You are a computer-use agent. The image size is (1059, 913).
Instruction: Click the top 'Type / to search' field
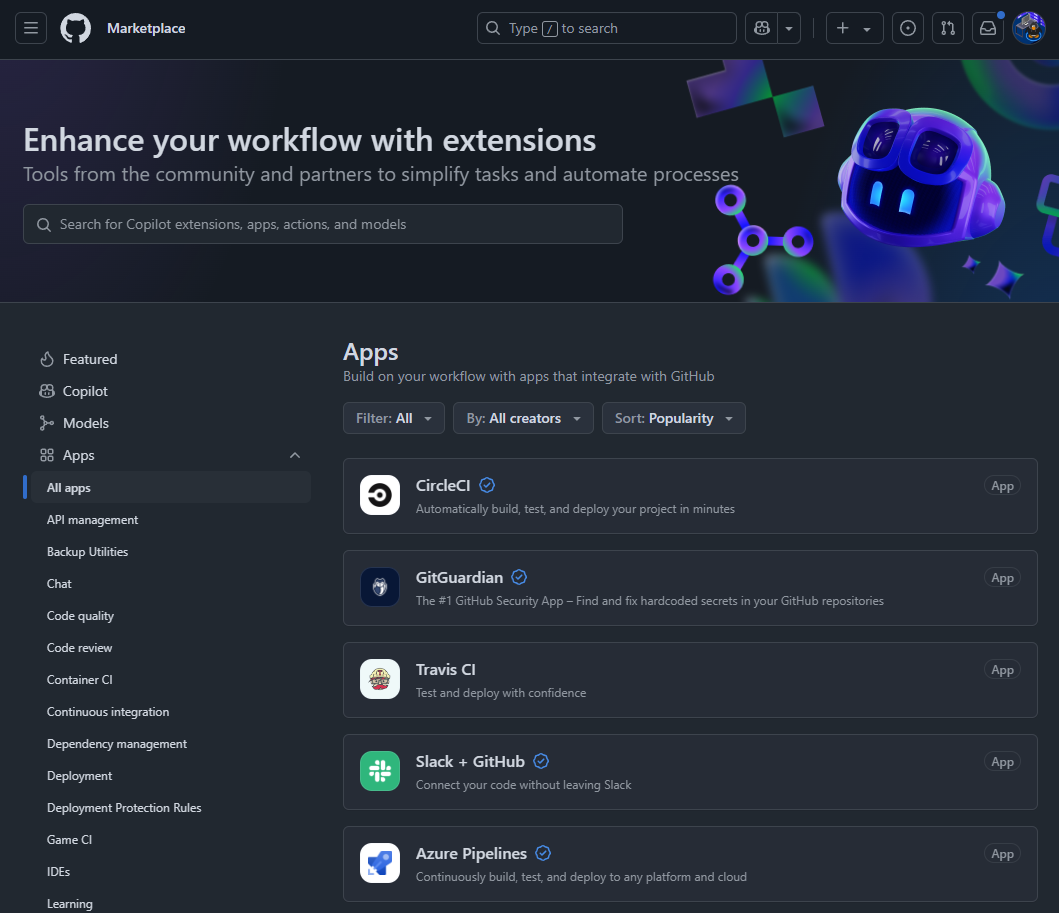[x=606, y=28]
